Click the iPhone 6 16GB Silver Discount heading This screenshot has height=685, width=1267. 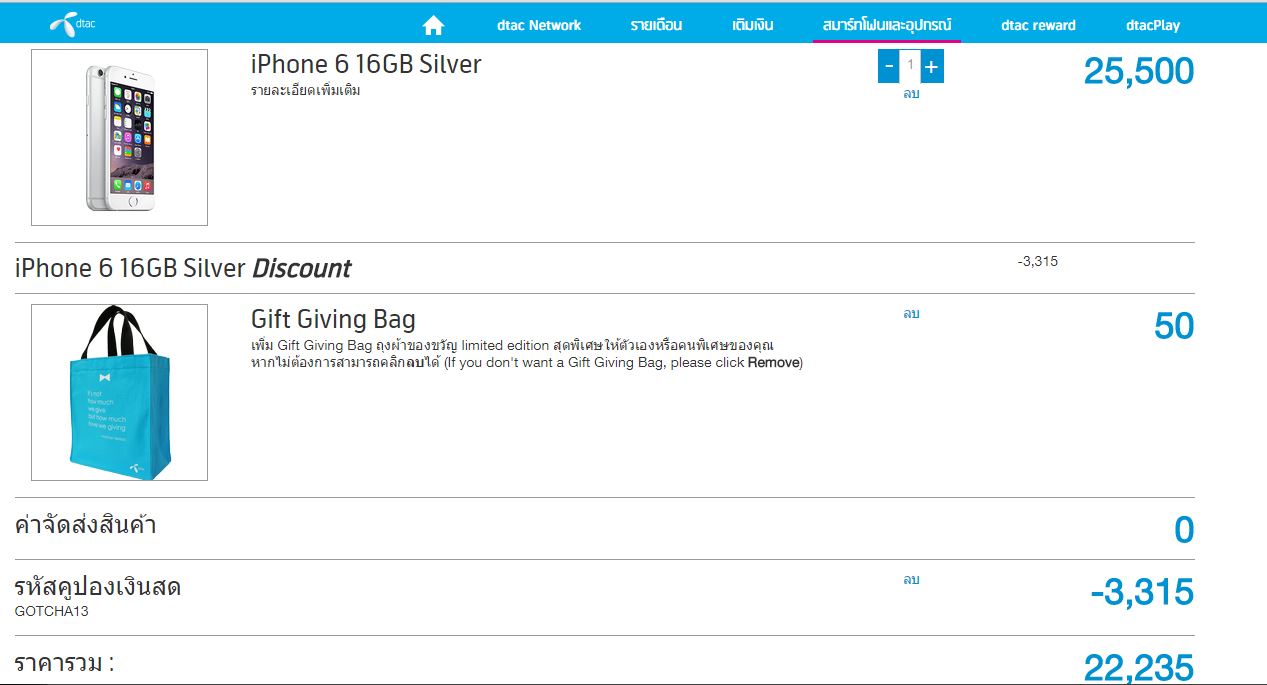click(x=183, y=268)
